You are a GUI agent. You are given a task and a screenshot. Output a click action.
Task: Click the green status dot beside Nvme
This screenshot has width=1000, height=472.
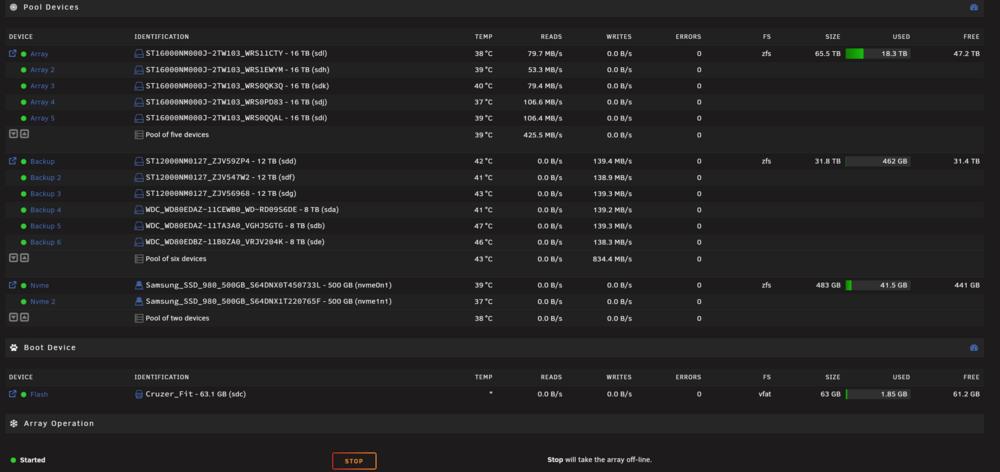pyautogui.click(x=24, y=286)
